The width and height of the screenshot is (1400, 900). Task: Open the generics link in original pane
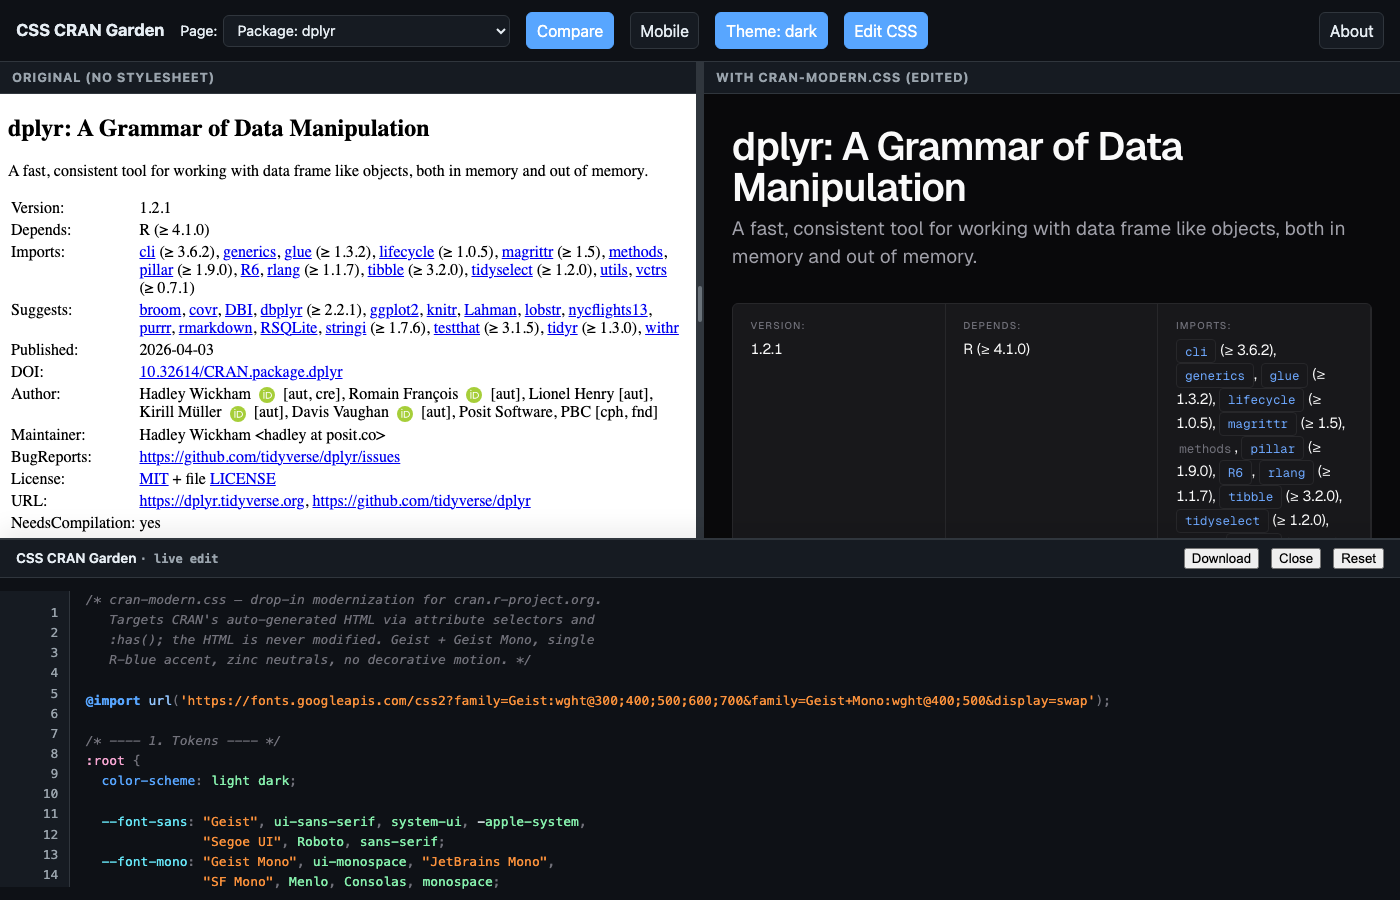(x=249, y=252)
